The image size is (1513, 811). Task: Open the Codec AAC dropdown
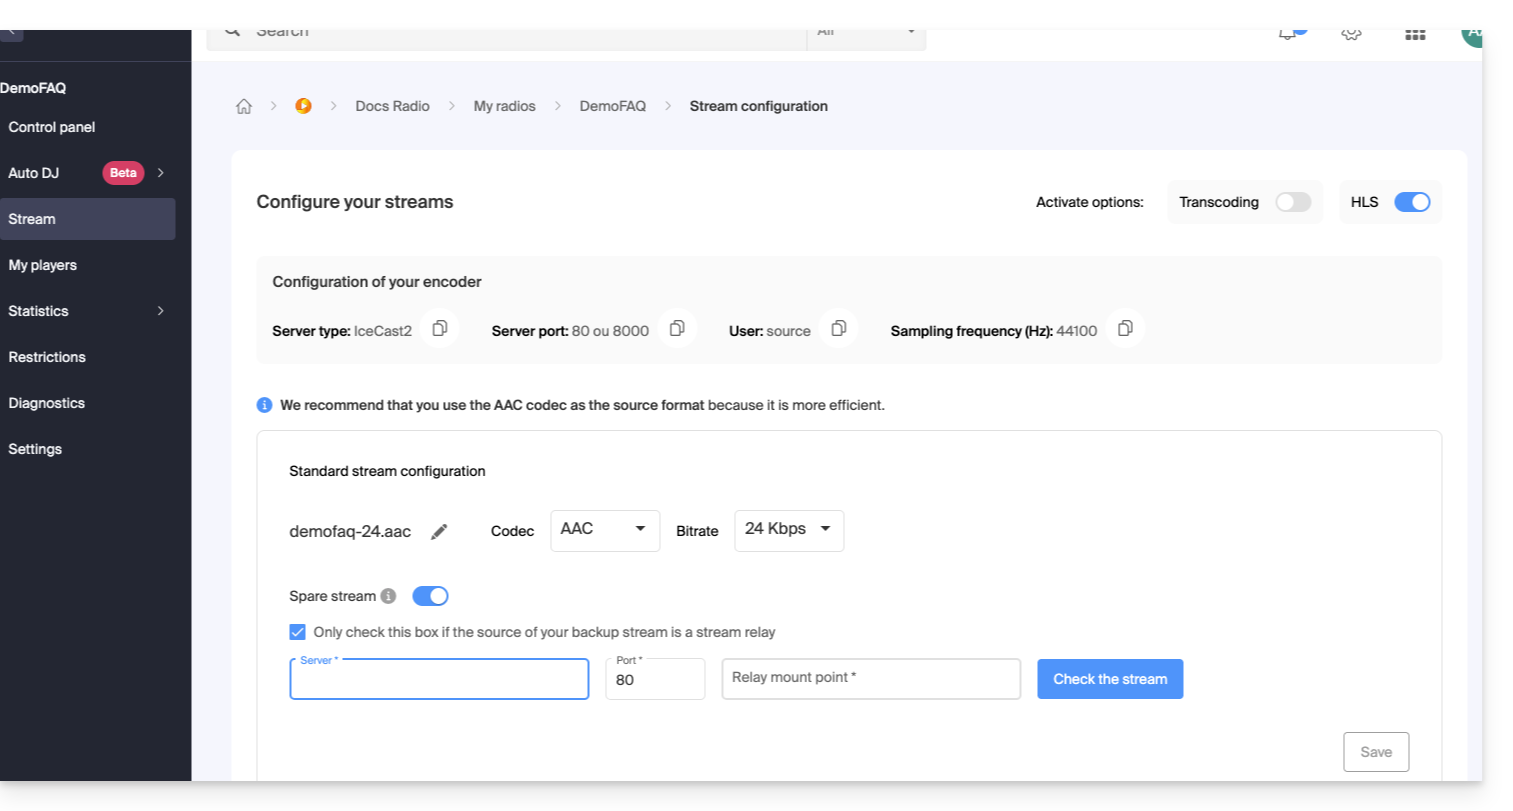(605, 530)
